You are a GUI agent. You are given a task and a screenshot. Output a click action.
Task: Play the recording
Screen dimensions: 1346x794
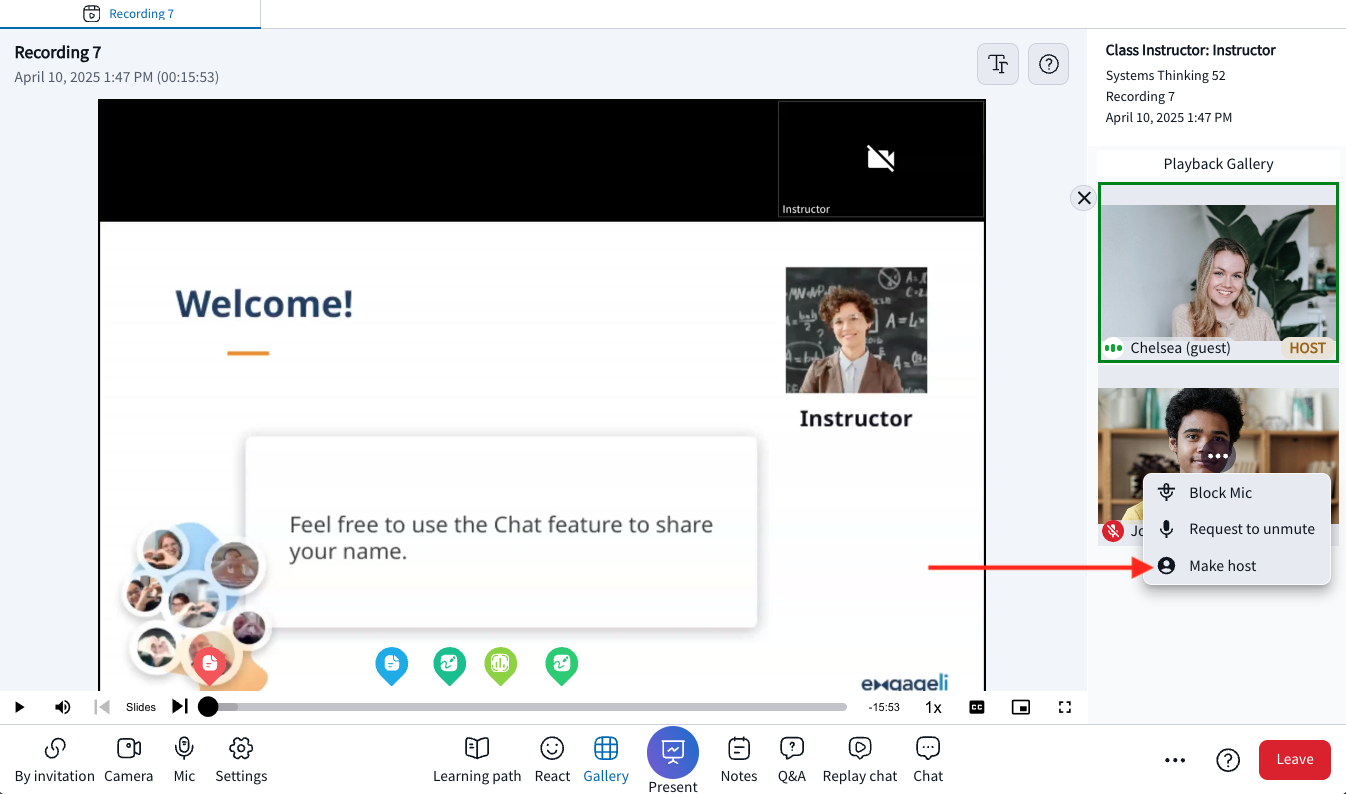(19, 707)
